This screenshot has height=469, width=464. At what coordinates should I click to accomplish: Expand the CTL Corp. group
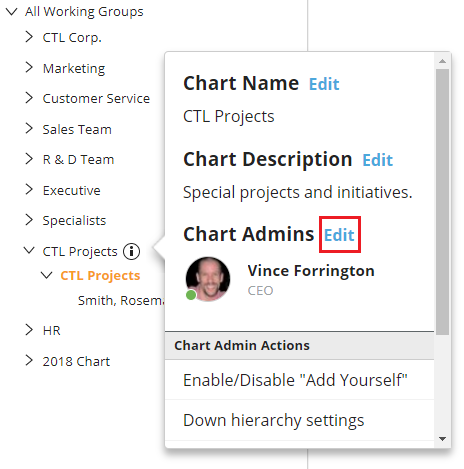29,37
